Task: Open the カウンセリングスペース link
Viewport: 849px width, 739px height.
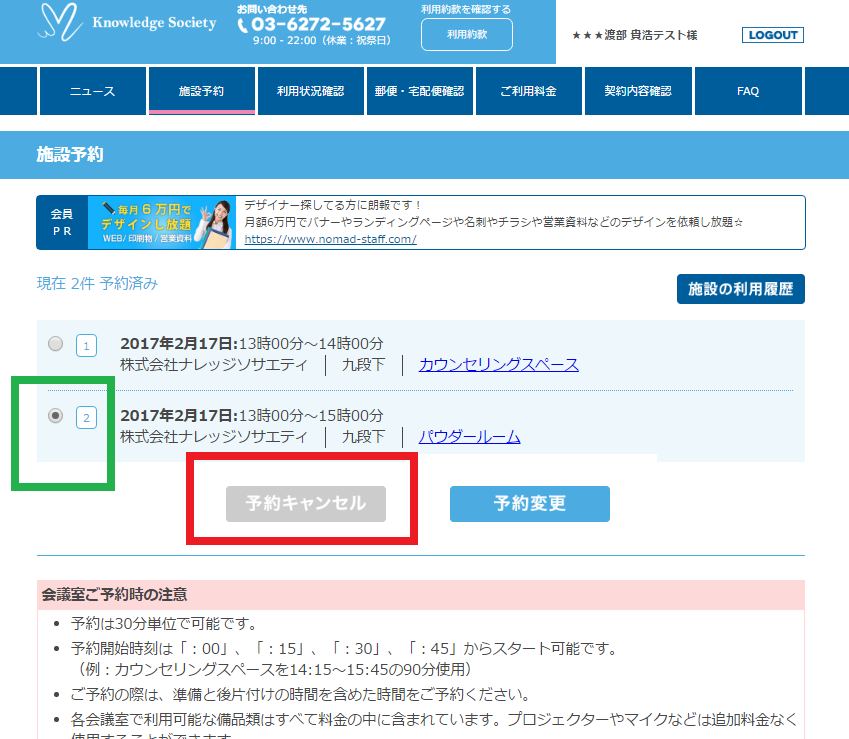Action: 498,365
